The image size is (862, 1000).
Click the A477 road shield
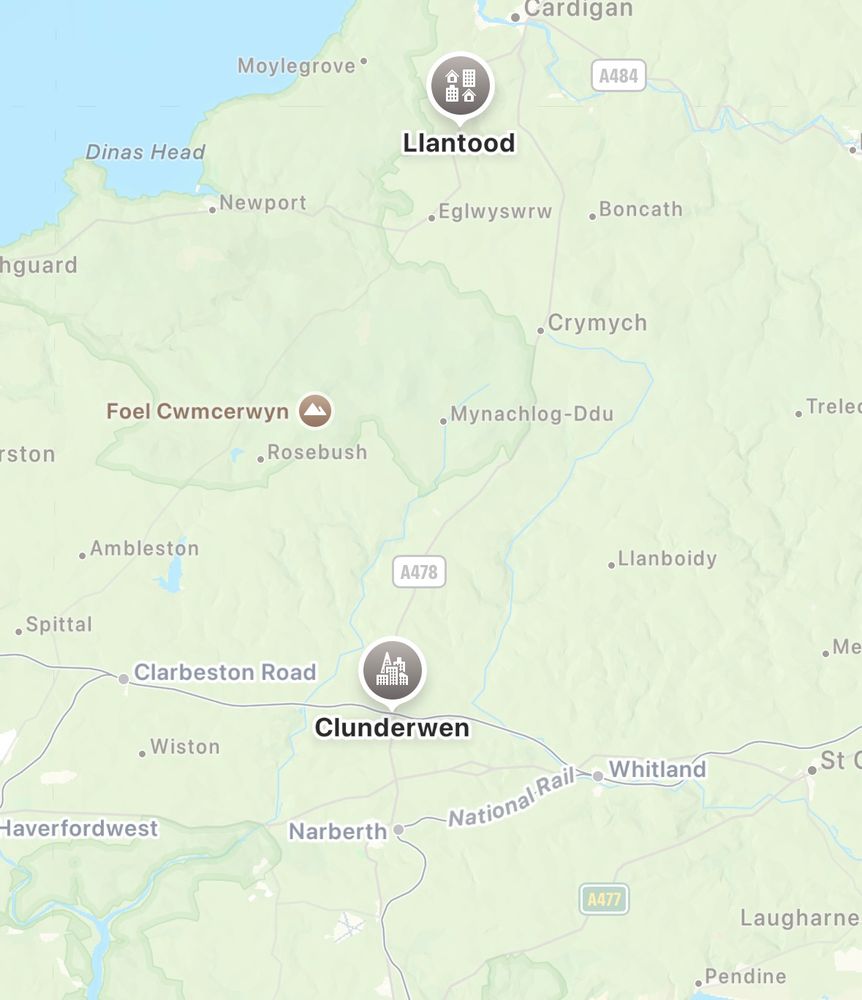pyautogui.click(x=604, y=899)
